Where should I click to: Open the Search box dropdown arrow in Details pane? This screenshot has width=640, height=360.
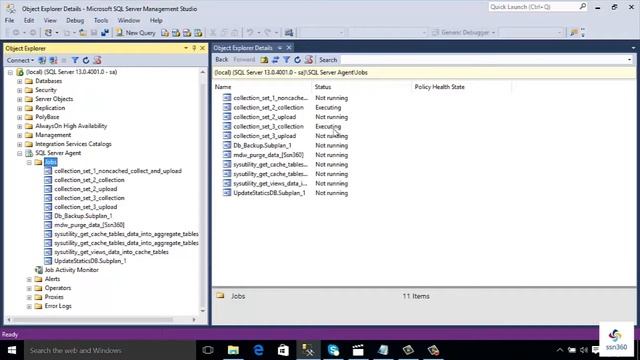[x=629, y=60]
